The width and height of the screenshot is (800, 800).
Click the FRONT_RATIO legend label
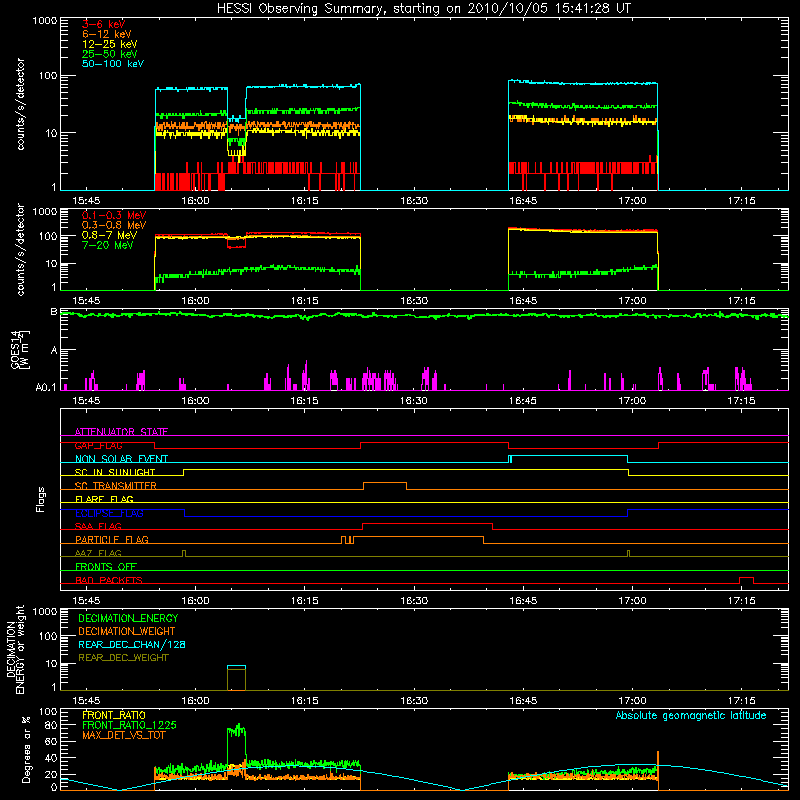tap(114, 715)
